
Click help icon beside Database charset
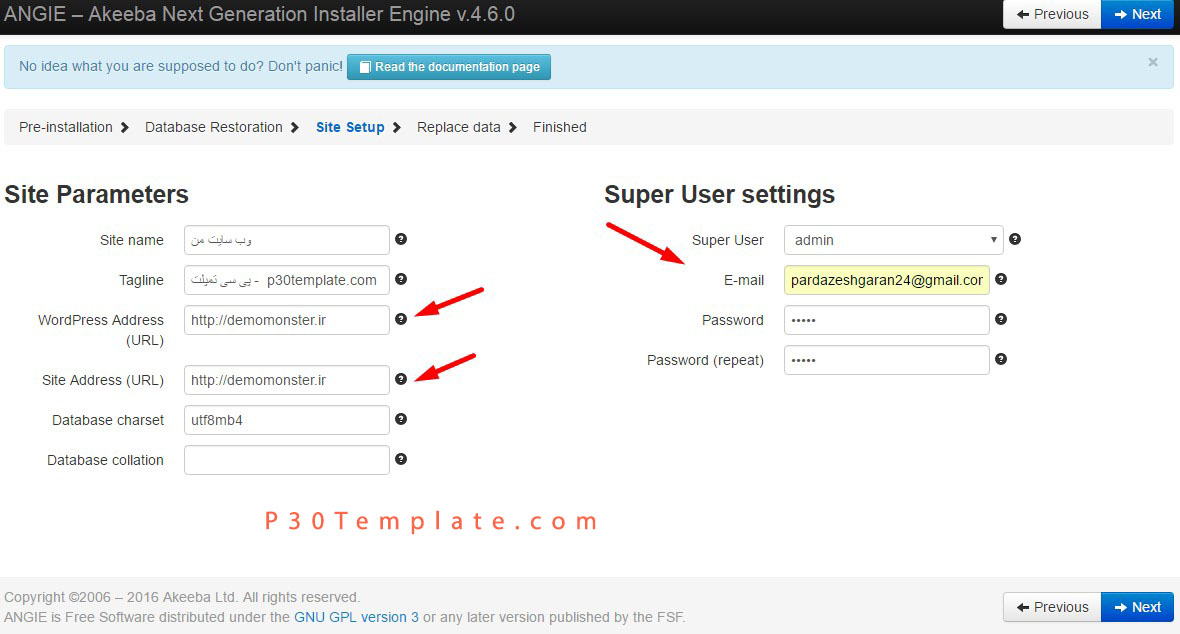coord(401,419)
